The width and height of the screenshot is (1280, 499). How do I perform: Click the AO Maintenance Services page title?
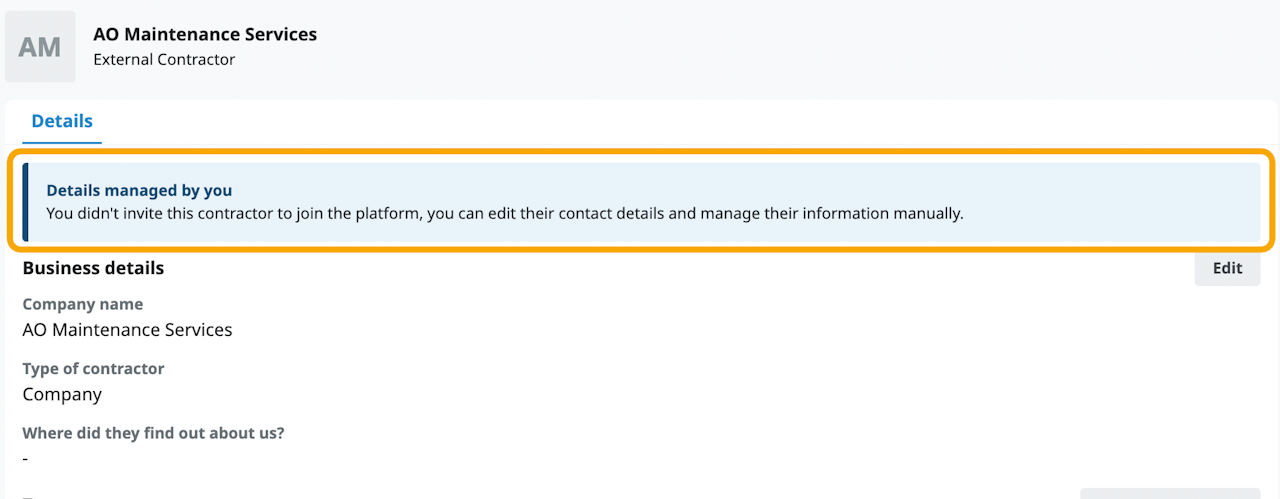tap(205, 34)
